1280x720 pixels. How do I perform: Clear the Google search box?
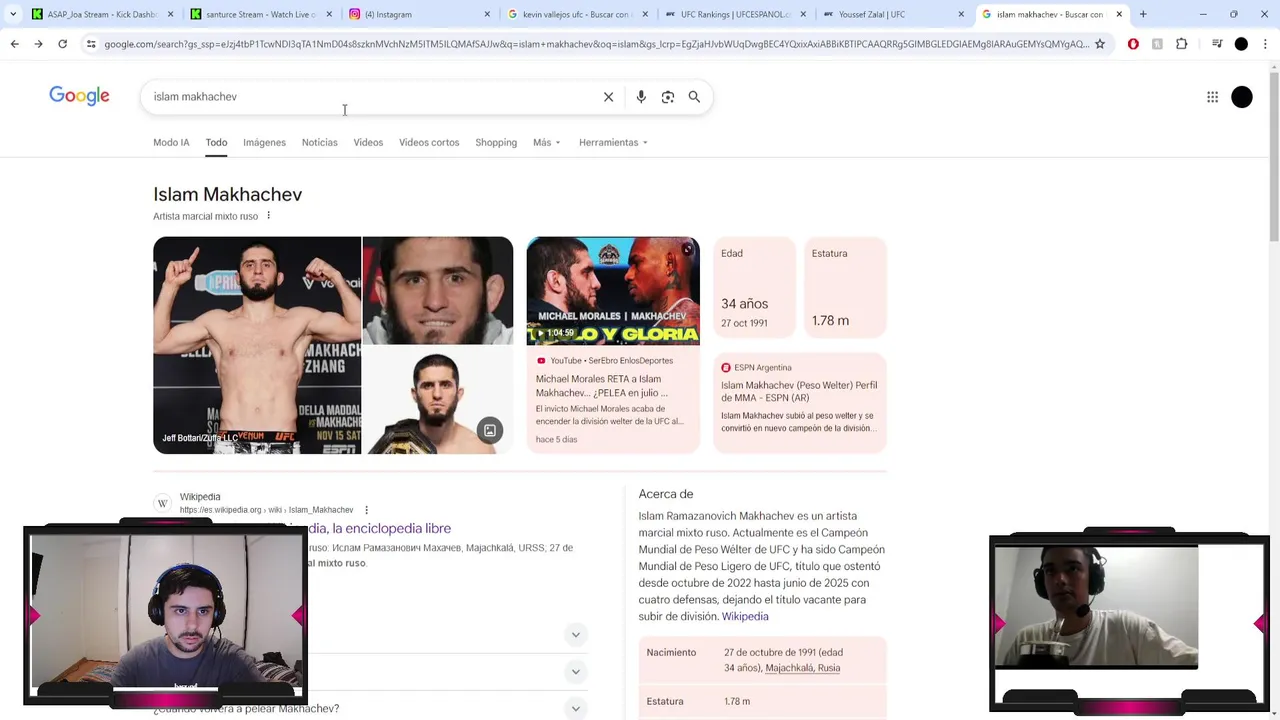click(x=608, y=97)
